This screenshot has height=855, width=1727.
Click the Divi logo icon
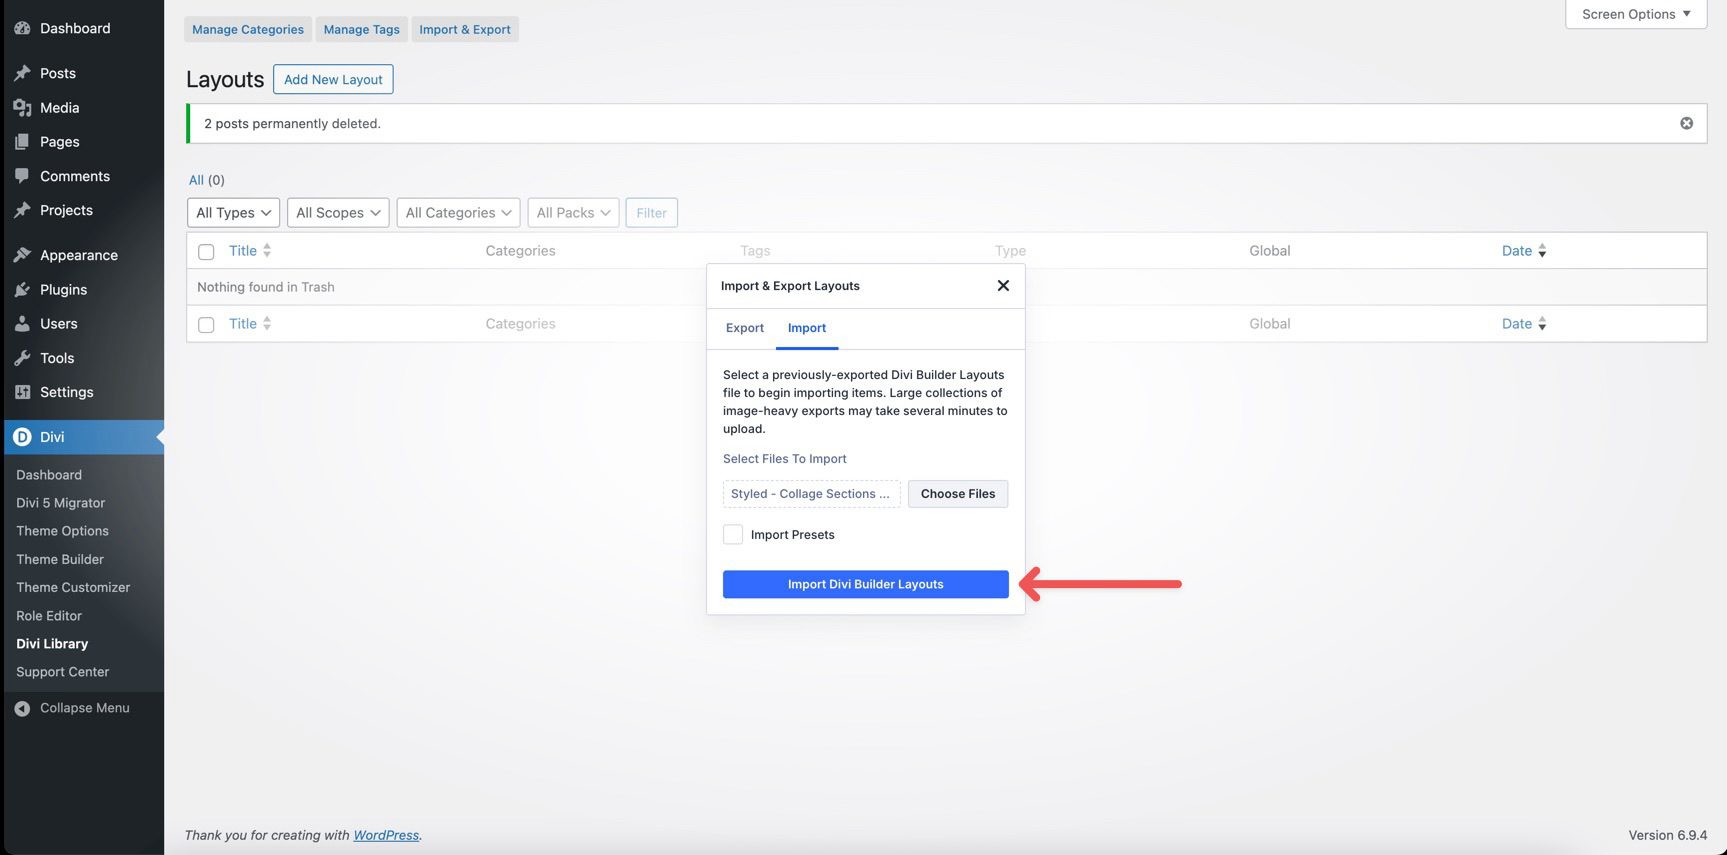coord(22,437)
